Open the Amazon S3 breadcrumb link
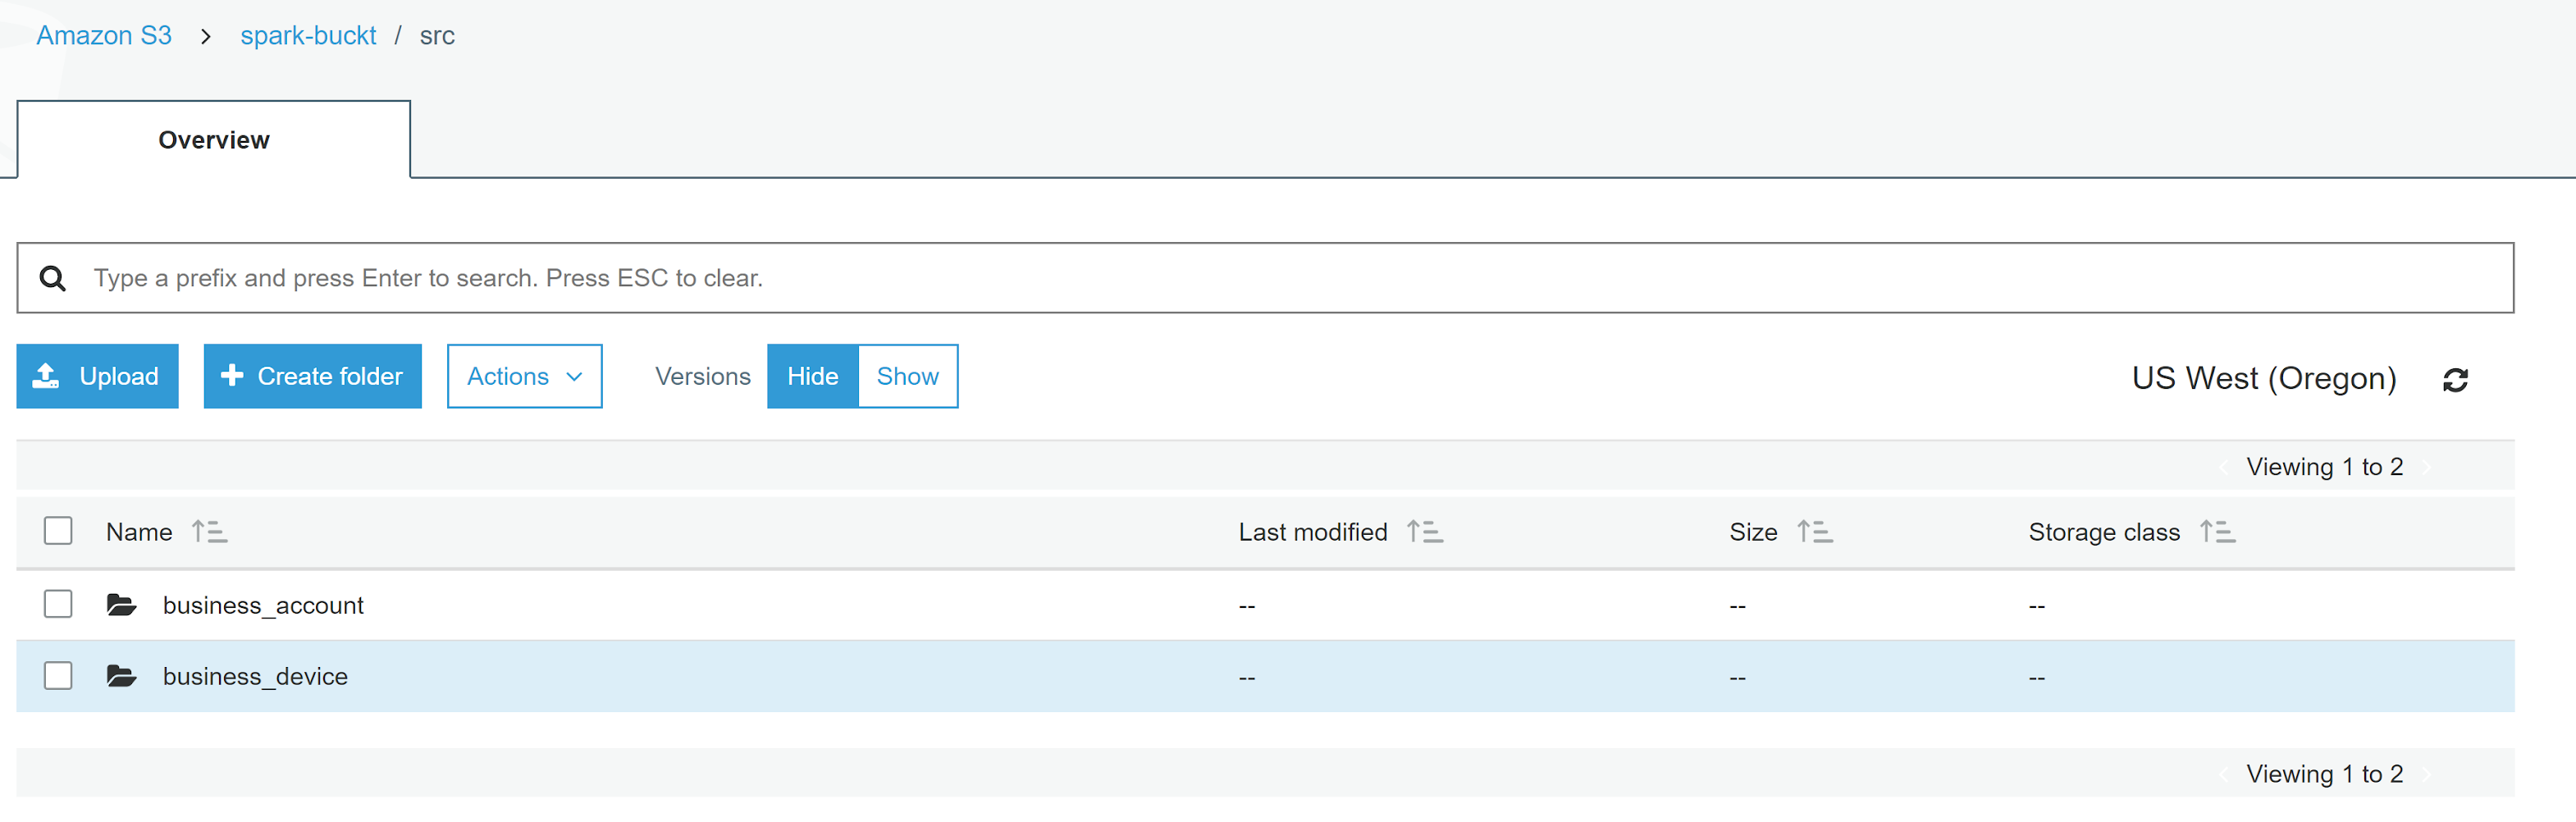This screenshot has height=822, width=2576. (104, 35)
